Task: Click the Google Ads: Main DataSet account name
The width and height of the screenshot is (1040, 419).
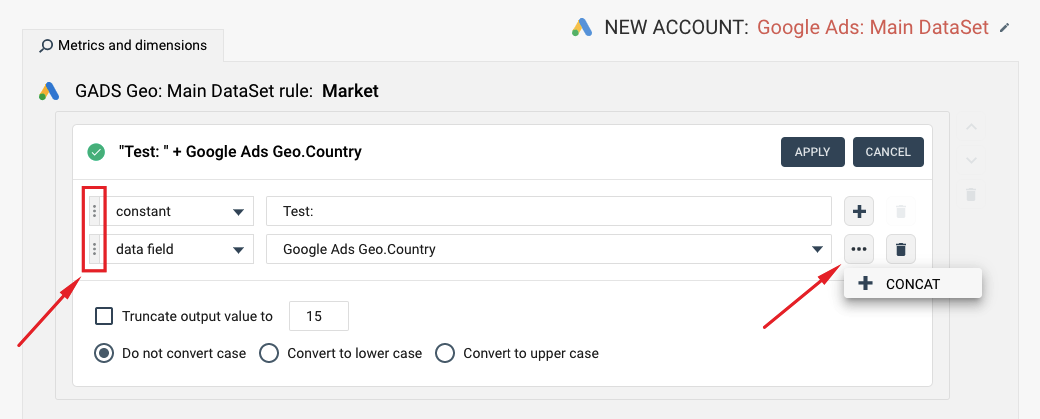Action: pyautogui.click(x=873, y=28)
